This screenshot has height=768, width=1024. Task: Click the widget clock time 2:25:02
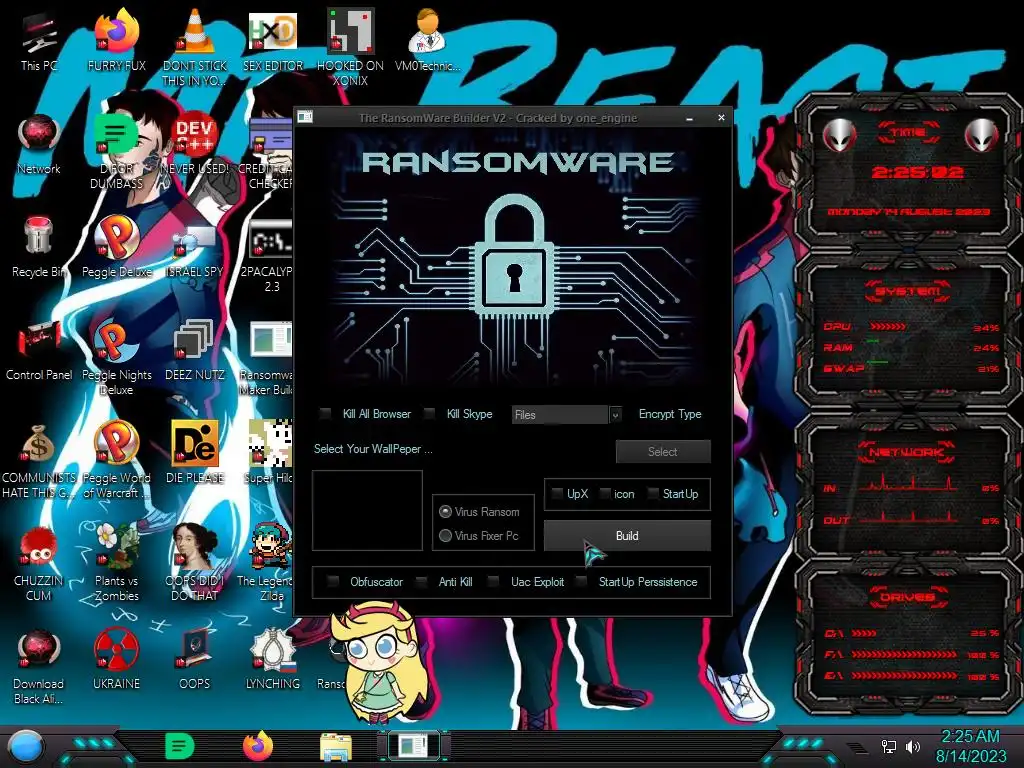click(x=917, y=172)
